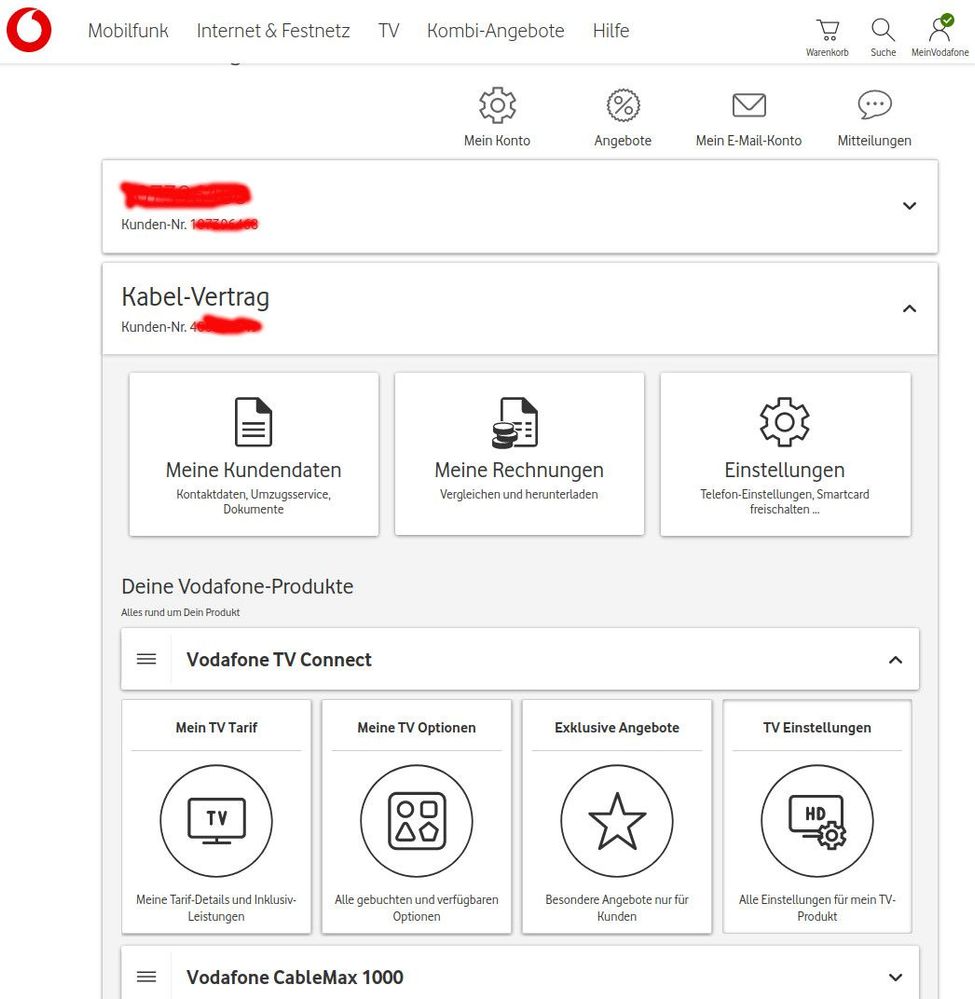This screenshot has height=999, width=975.
Task: Click the Exklusive Angebote star icon
Action: pos(617,821)
